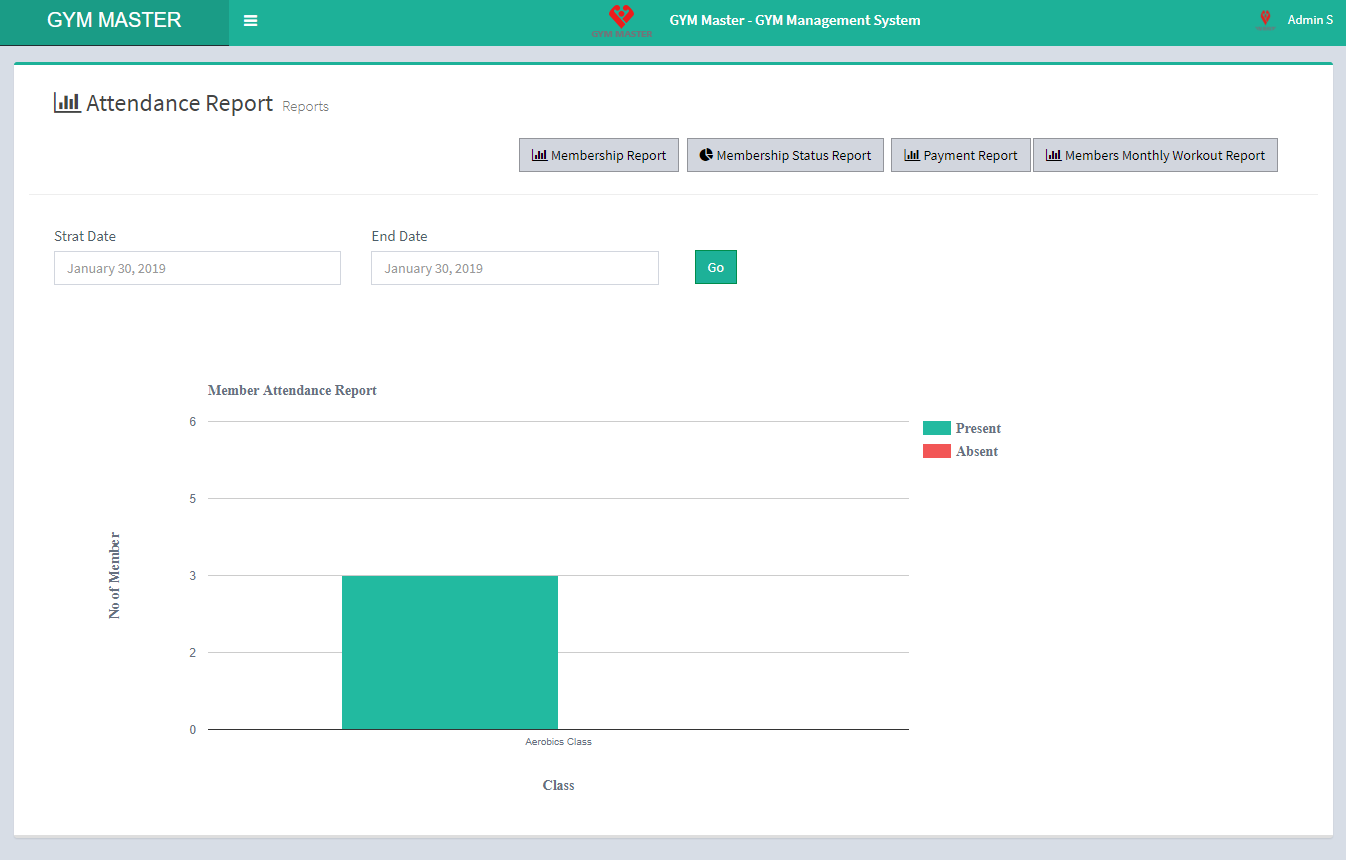Click the pie chart icon for Membership Status
The height and width of the screenshot is (860, 1346).
click(x=706, y=155)
